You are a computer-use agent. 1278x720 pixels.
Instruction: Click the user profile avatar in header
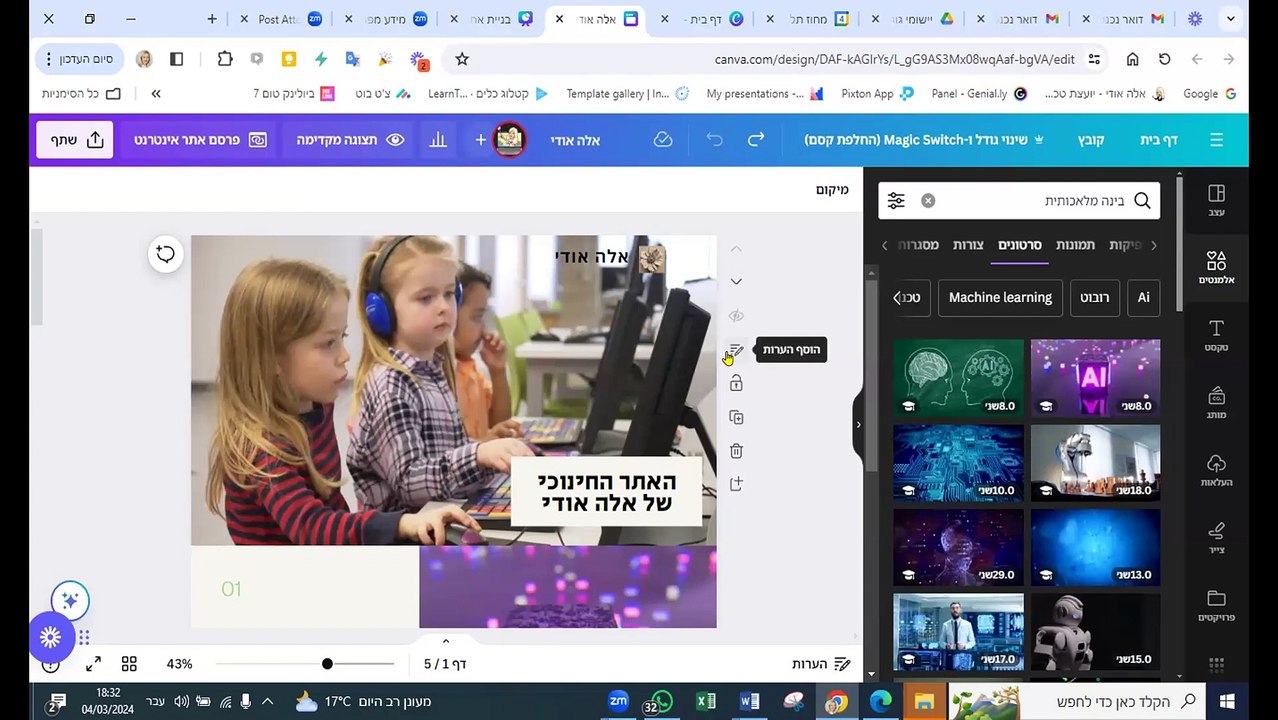[509, 140]
